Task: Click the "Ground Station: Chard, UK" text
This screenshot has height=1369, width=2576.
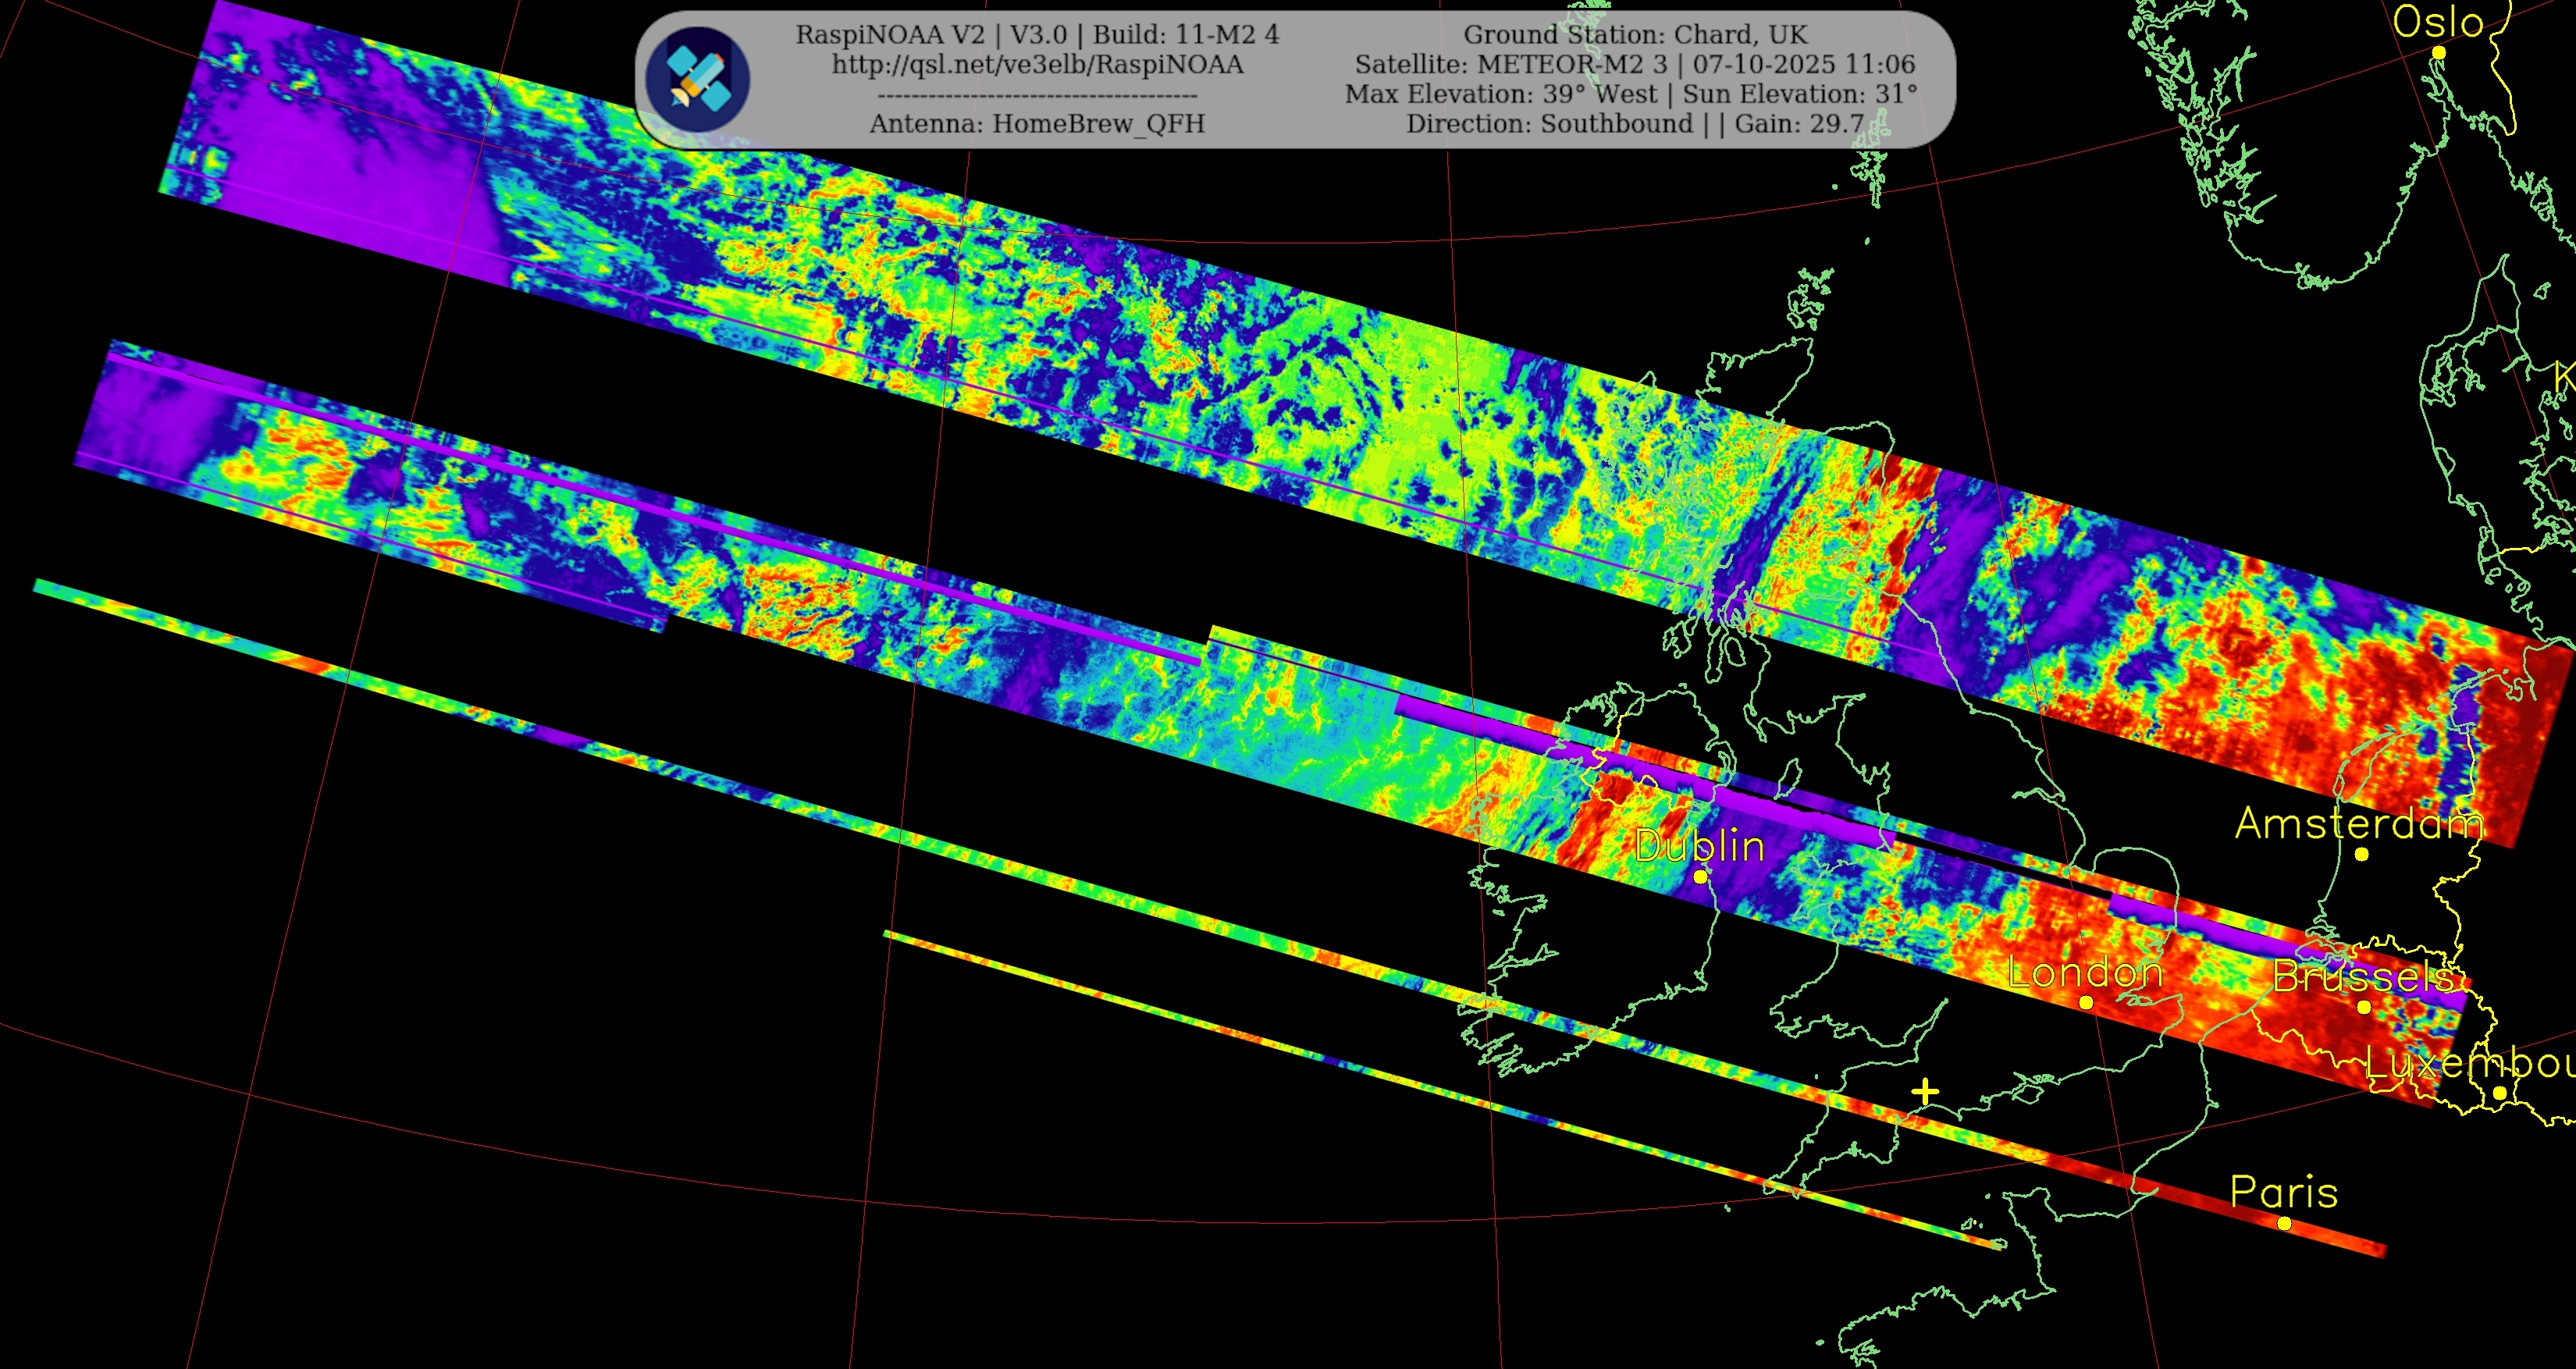Action: pos(1635,35)
